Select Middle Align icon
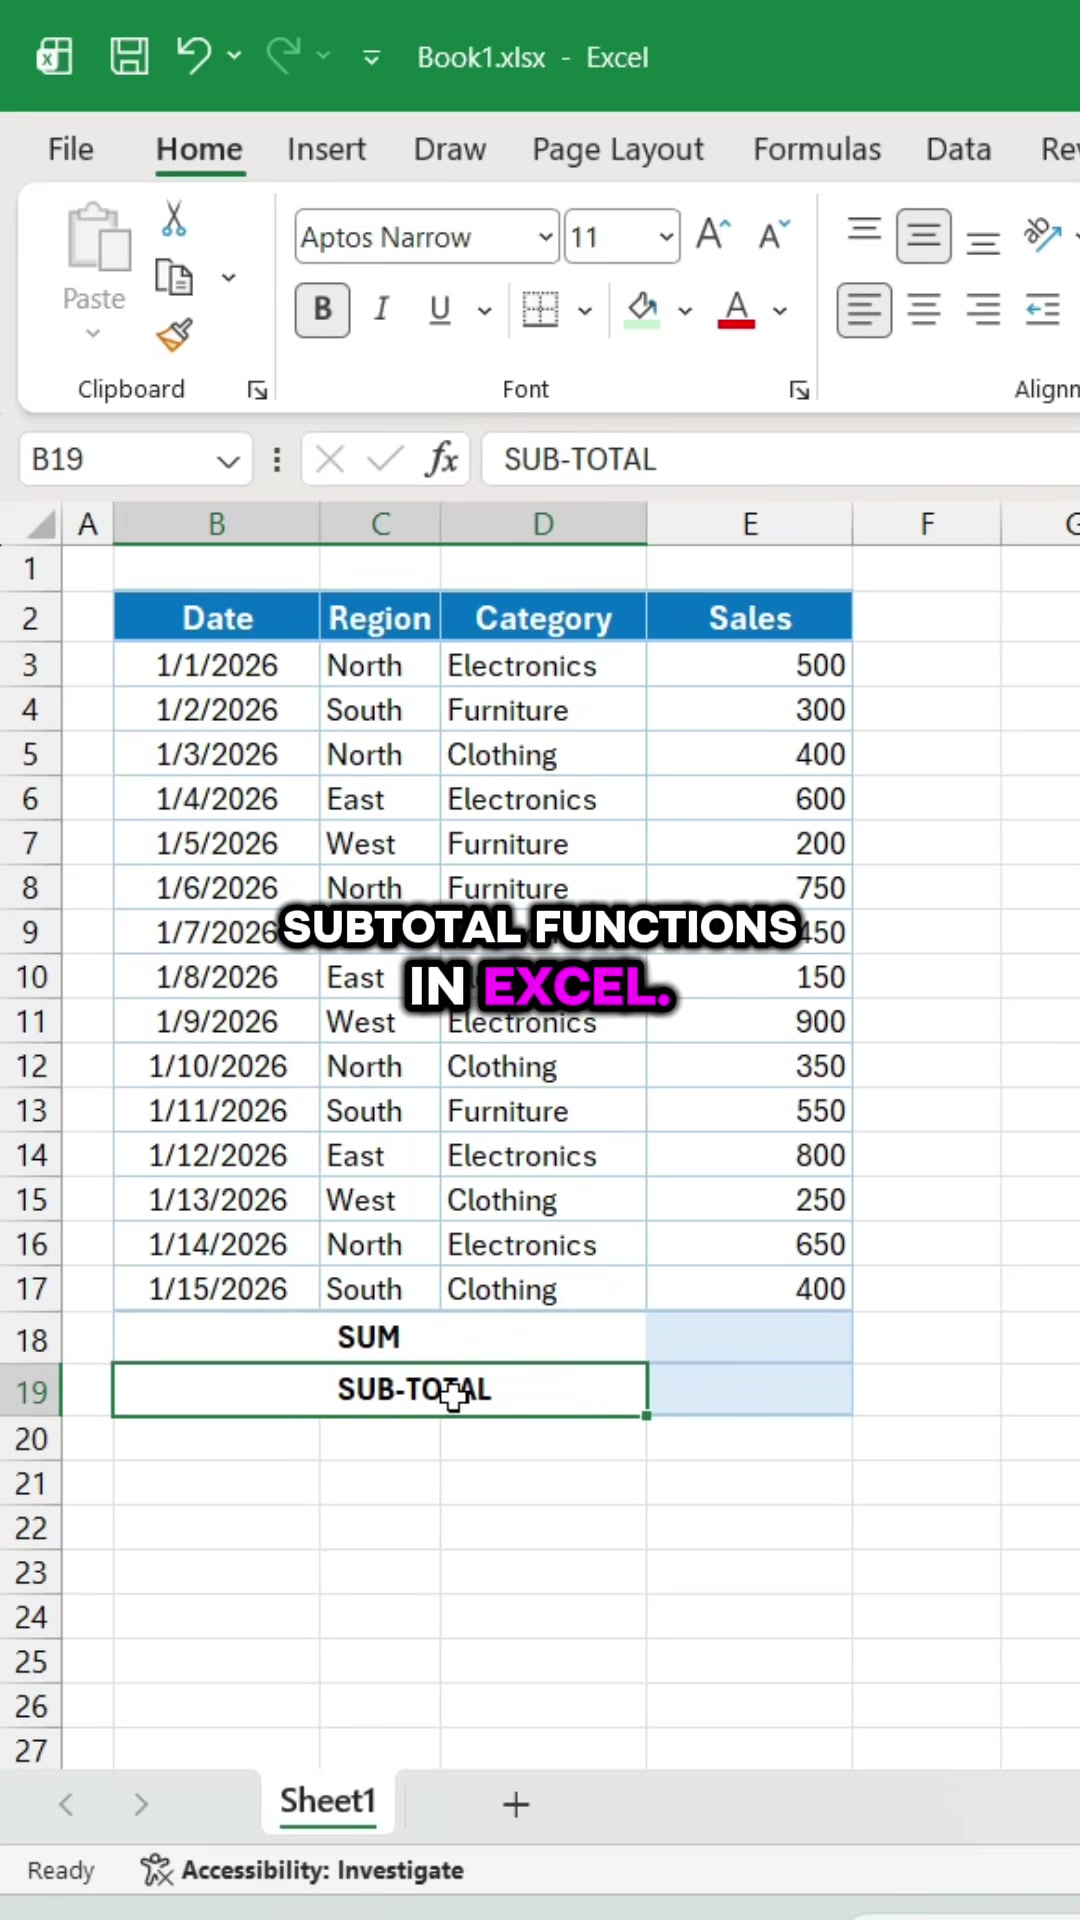1080x1920 pixels. (x=923, y=236)
